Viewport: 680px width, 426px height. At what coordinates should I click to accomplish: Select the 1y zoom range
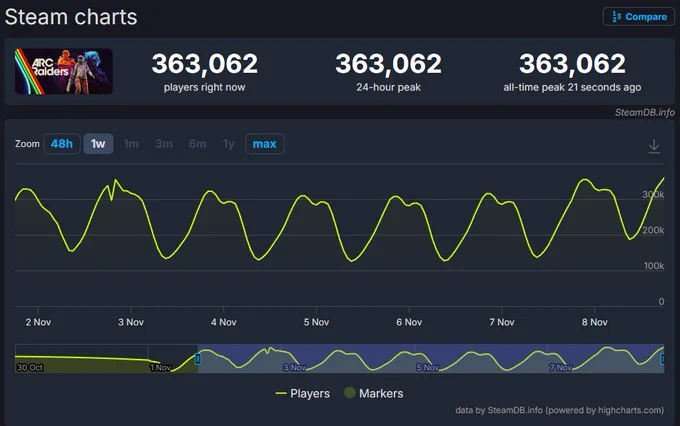(228, 144)
